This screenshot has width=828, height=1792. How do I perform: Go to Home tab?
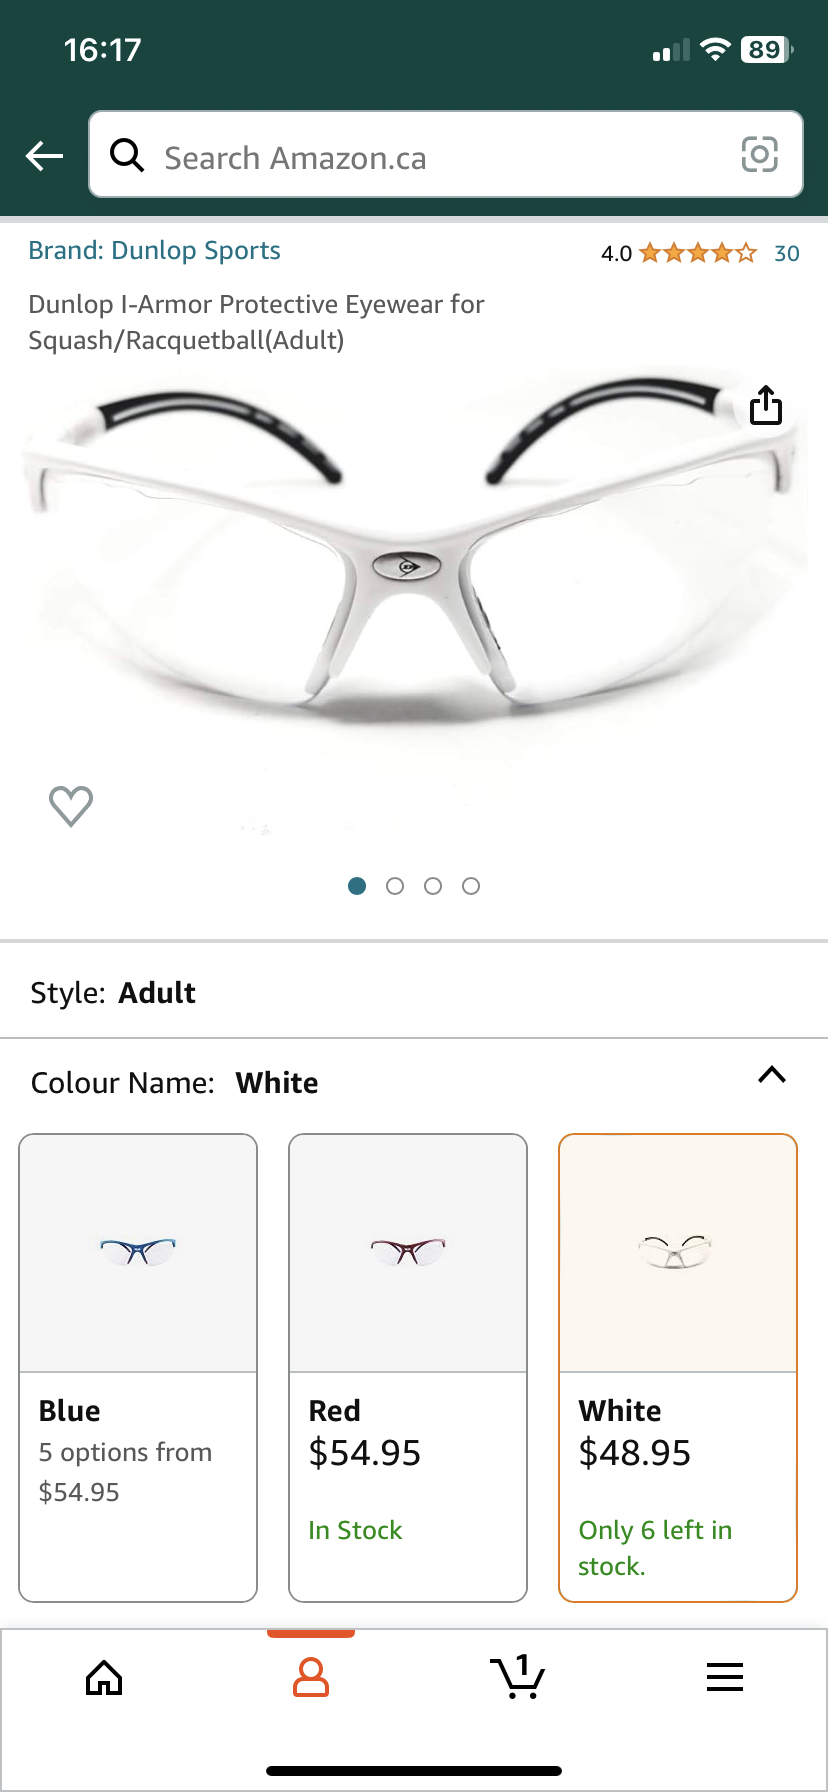[x=104, y=1677]
